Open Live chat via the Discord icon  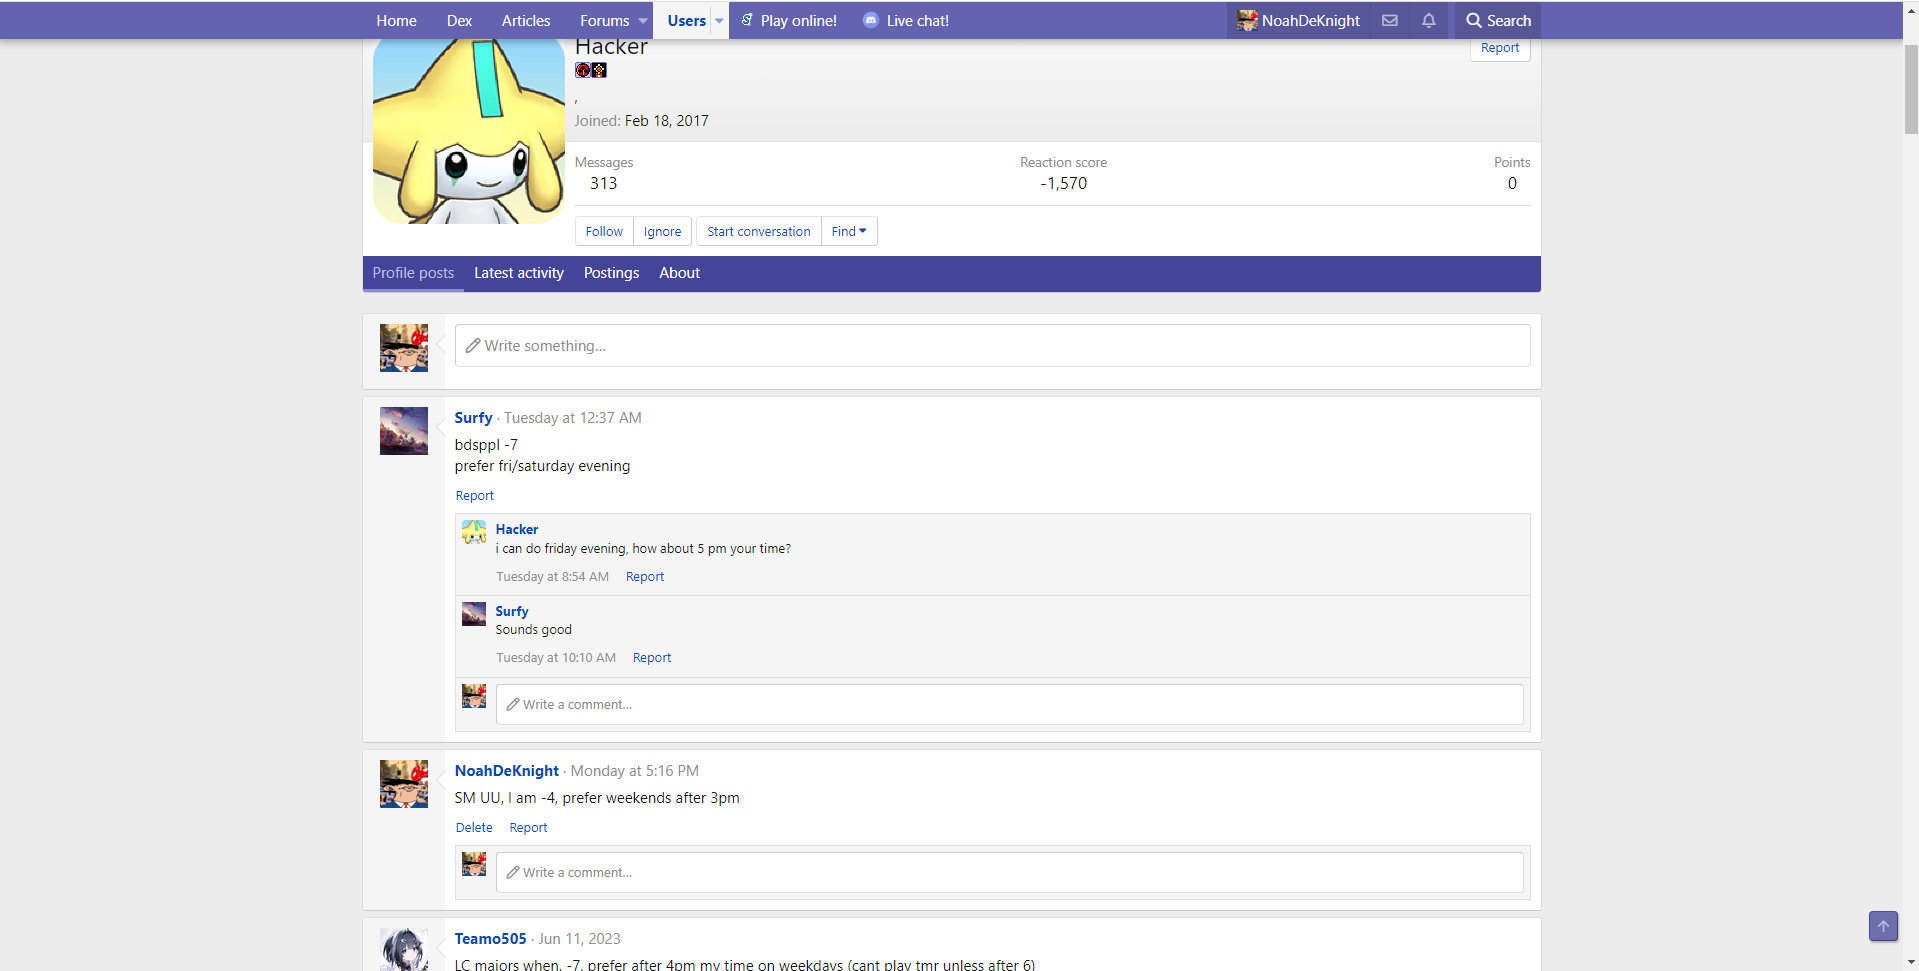pos(871,20)
